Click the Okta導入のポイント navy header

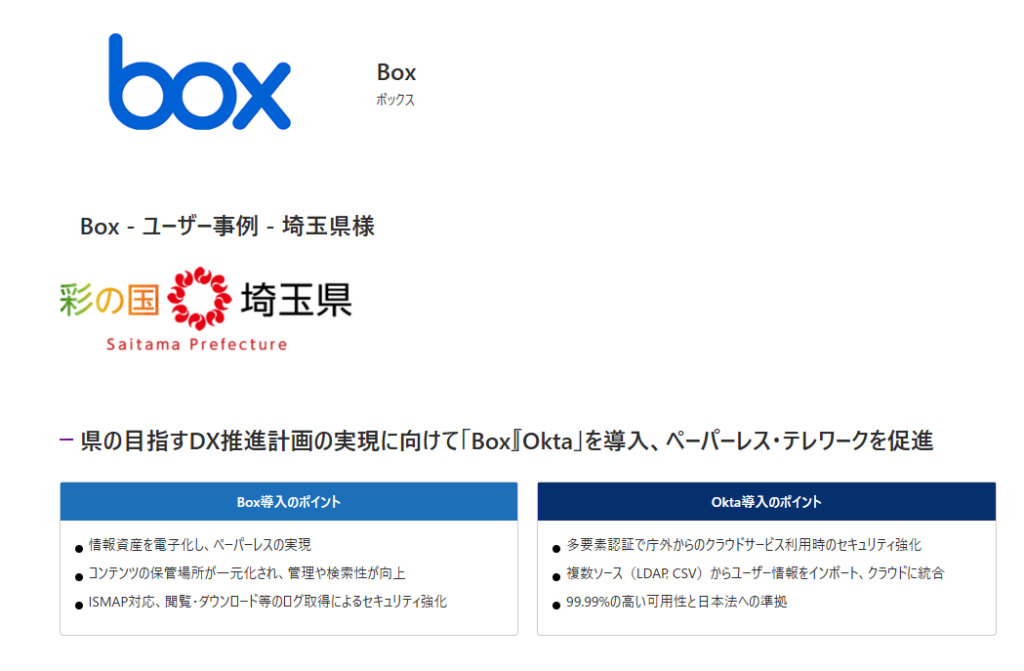pyautogui.click(x=766, y=502)
